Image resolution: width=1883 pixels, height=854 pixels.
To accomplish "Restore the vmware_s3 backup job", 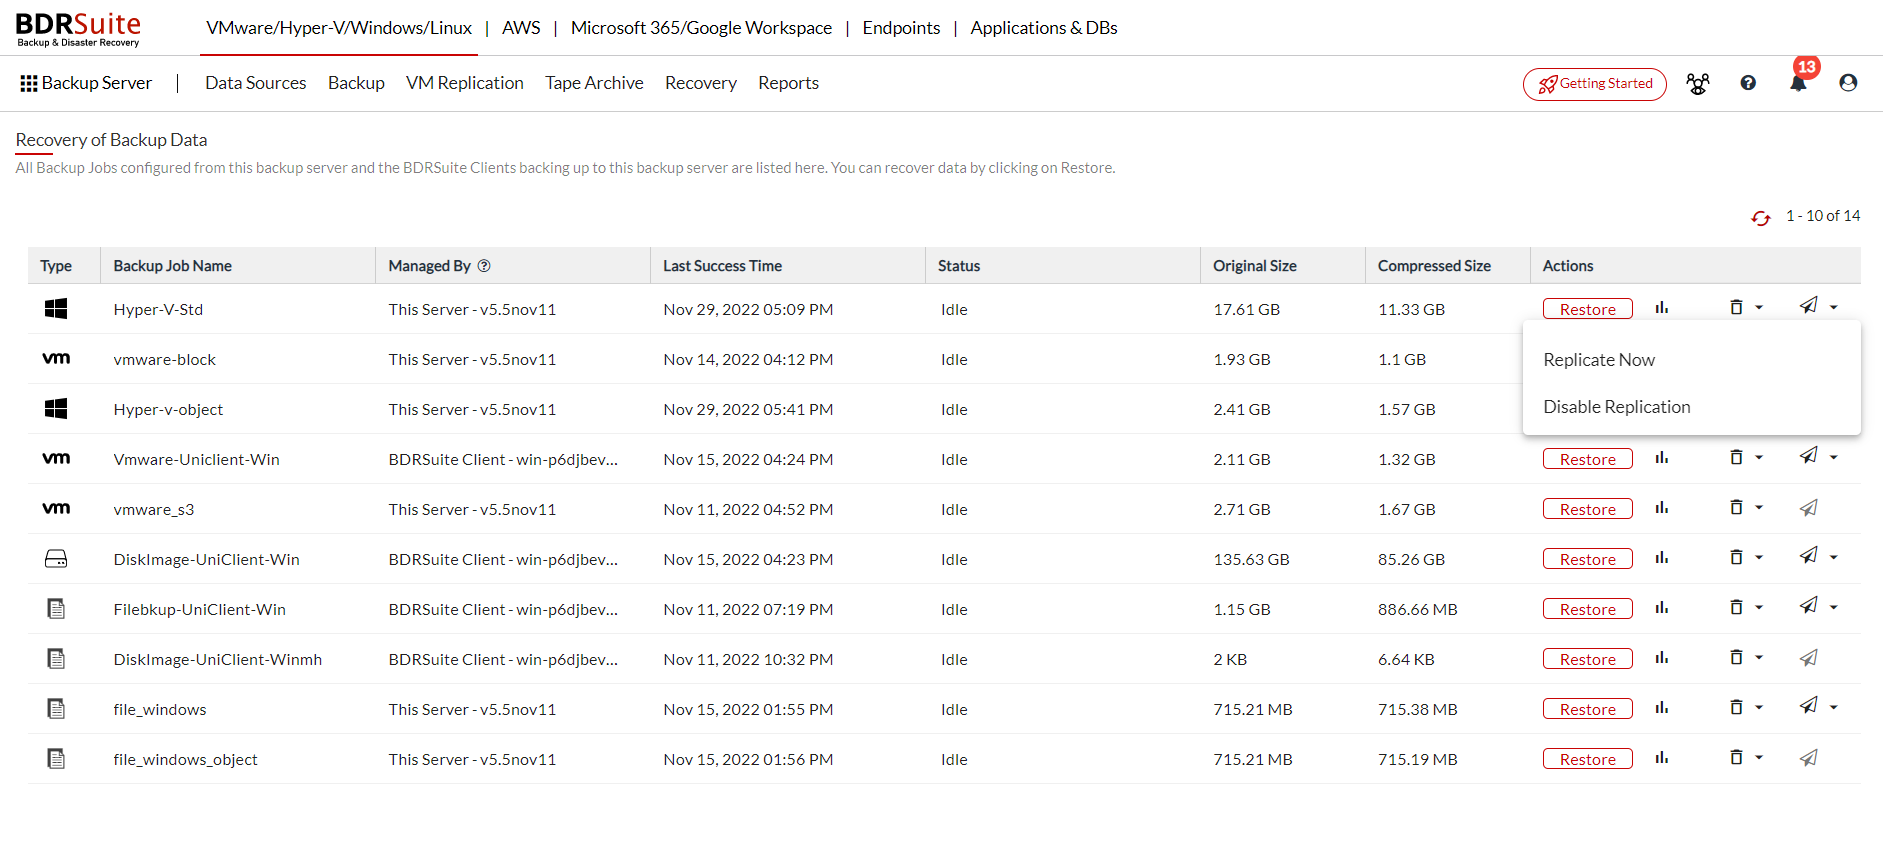I will [1588, 509].
